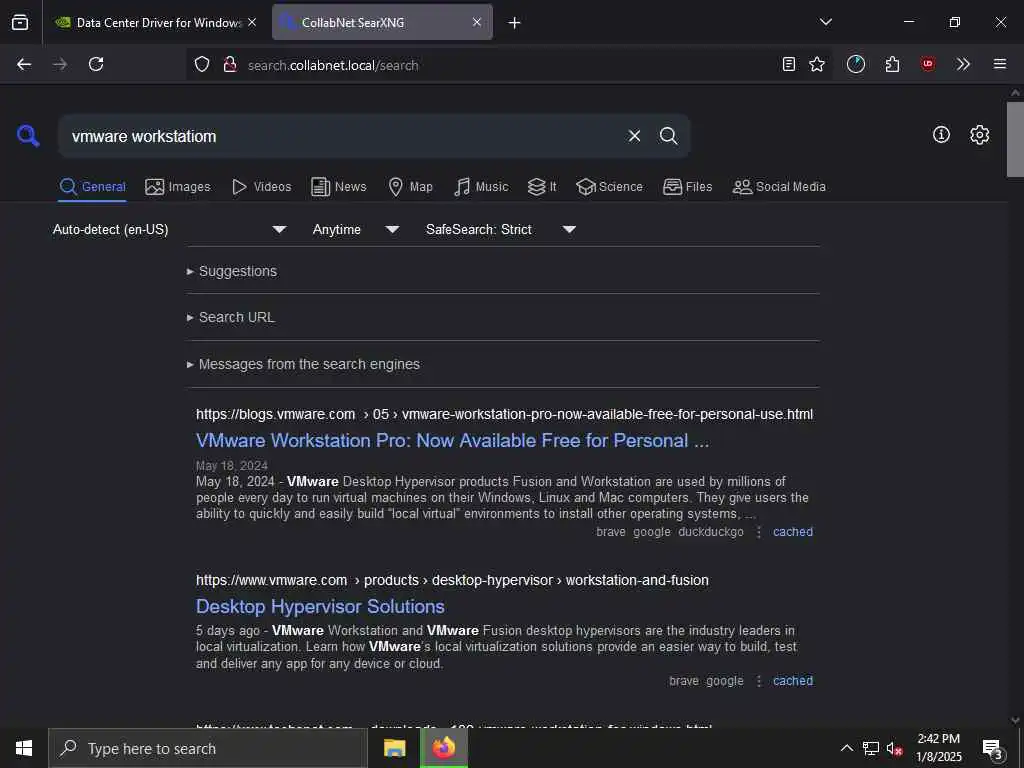1024x768 pixels.
Task: Close the CollabNet SearXNG tab
Action: pos(477,22)
